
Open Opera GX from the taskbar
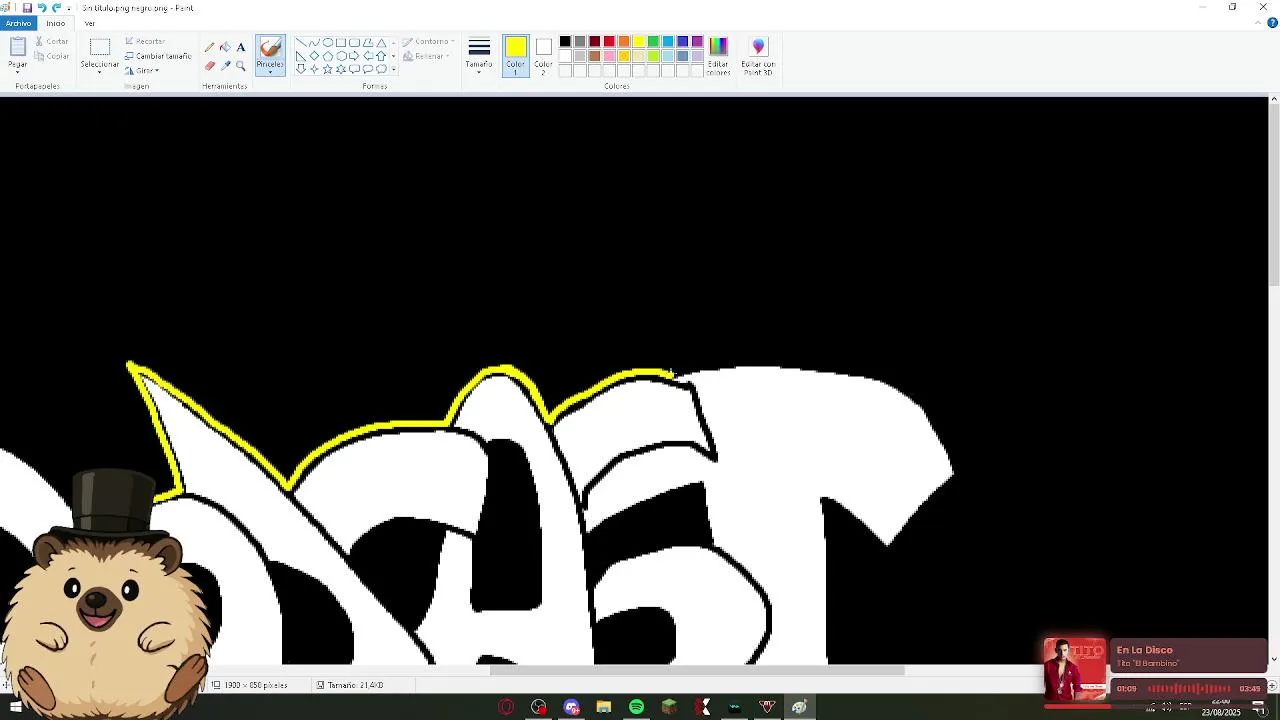(506, 707)
